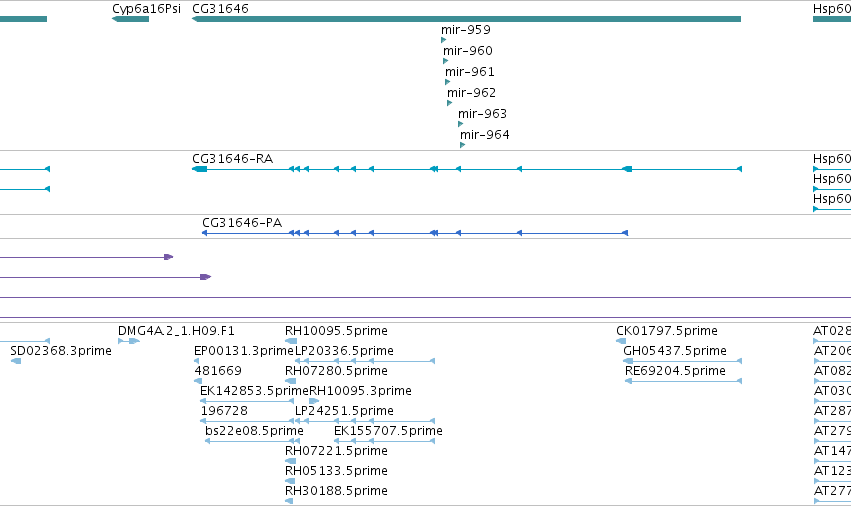This screenshot has width=851, height=506.
Task: Select the mir-959 microRNA marker
Action: point(443,40)
